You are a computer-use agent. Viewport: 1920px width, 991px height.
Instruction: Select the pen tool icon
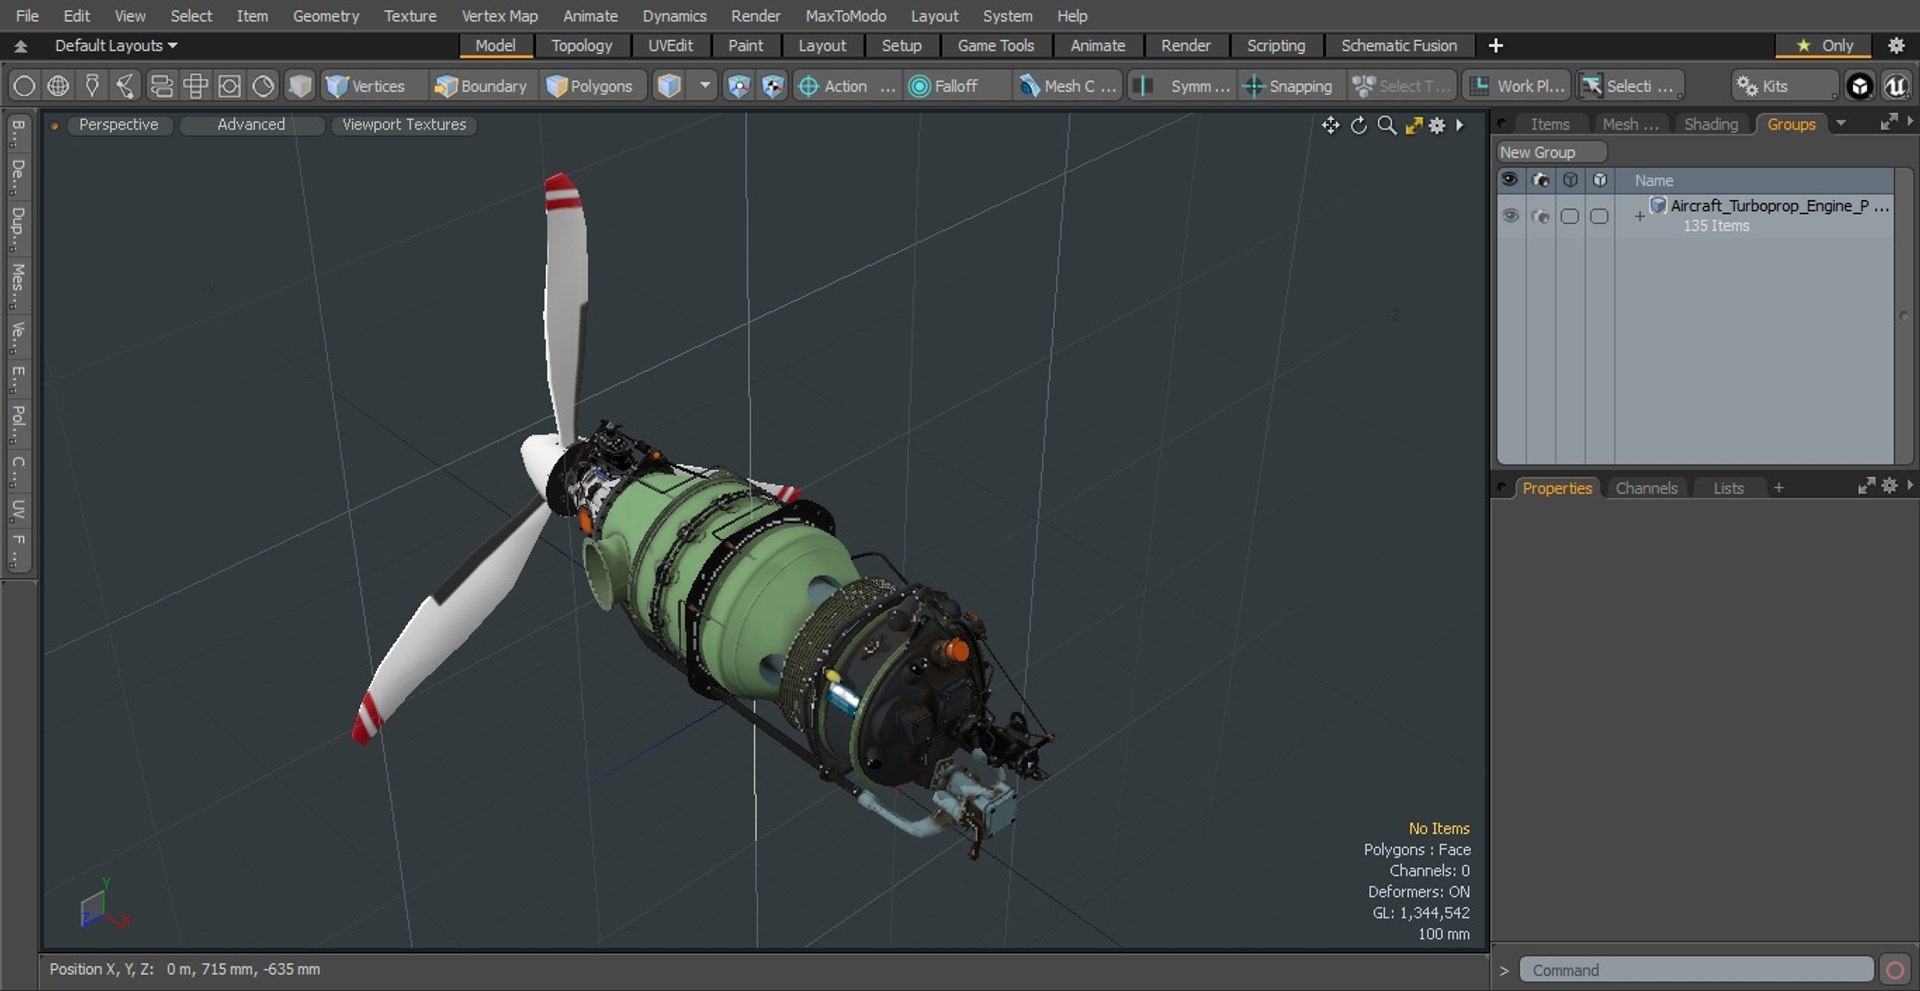click(x=92, y=86)
